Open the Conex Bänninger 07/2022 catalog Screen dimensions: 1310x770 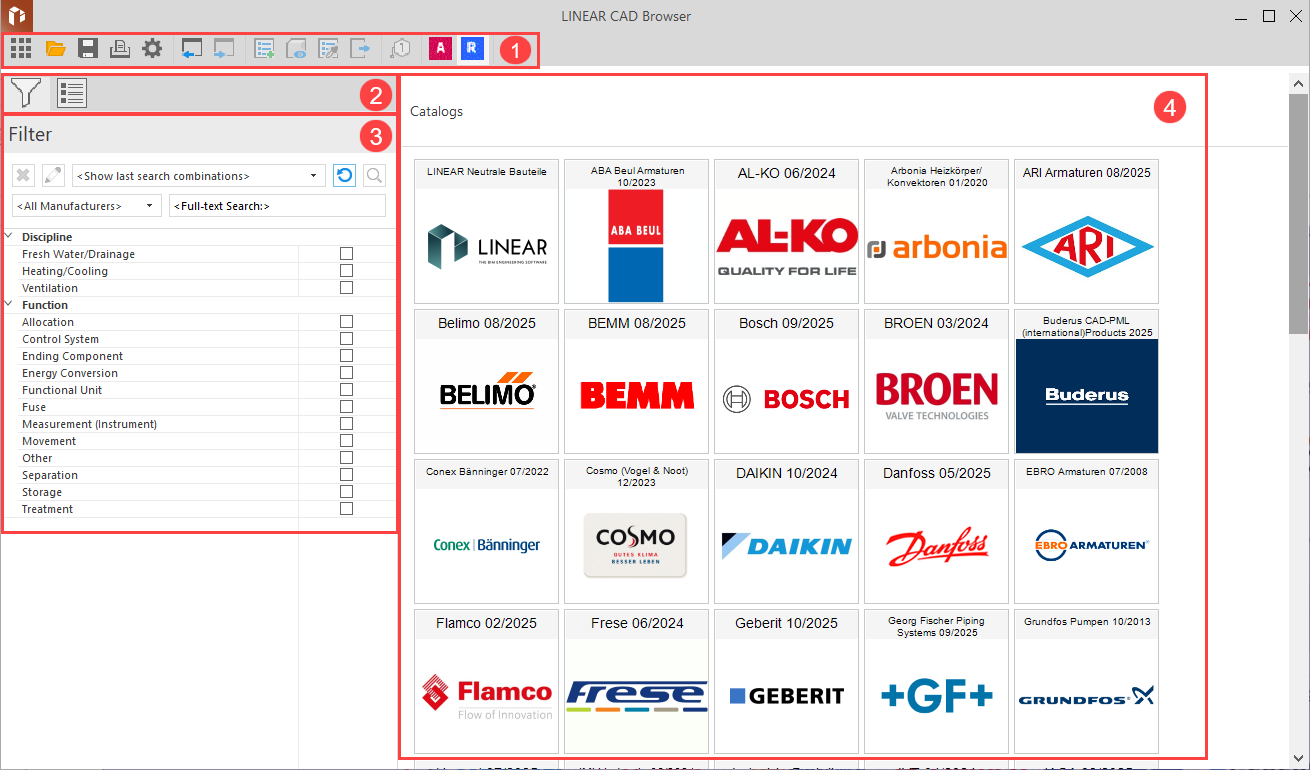(x=487, y=531)
